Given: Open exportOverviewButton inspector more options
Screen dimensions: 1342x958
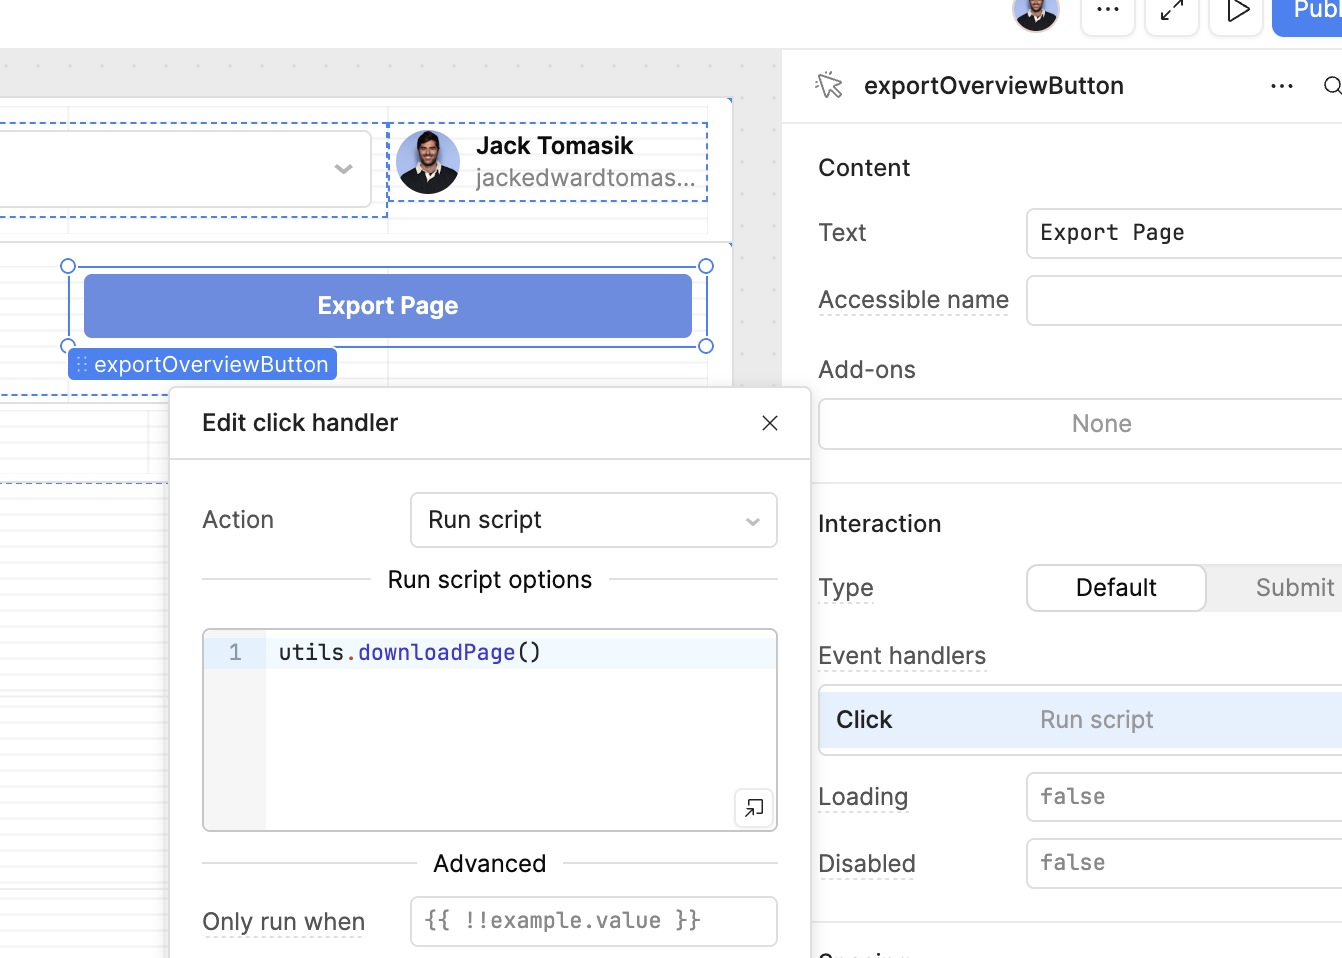Looking at the screenshot, I should tap(1281, 87).
